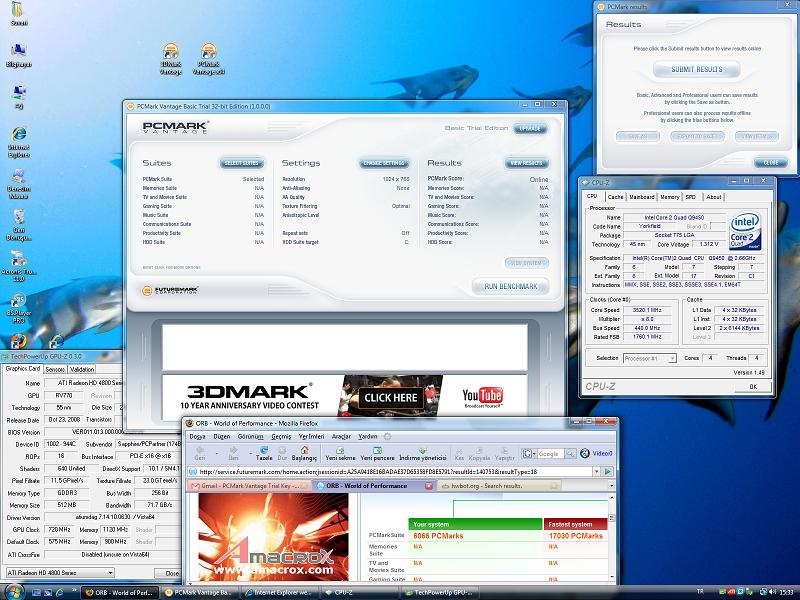Screen dimensions: 800x600
Task: Click the UPGRADE button in PCMark Vantage
Action: [530, 128]
